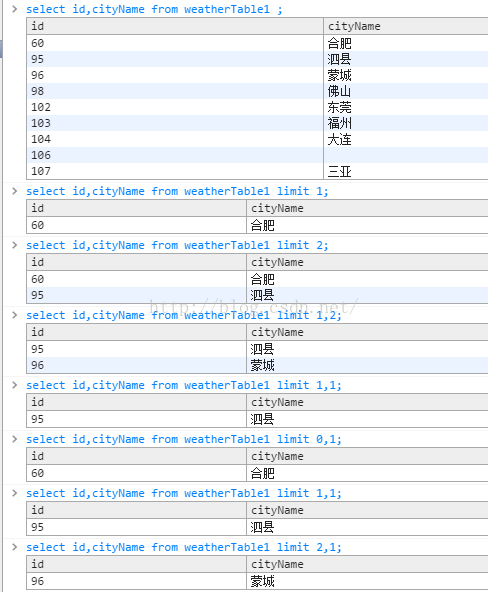488x592 pixels.
Task: Click id 60 in the 'limit 0,1;' results
Action: click(x=137, y=473)
